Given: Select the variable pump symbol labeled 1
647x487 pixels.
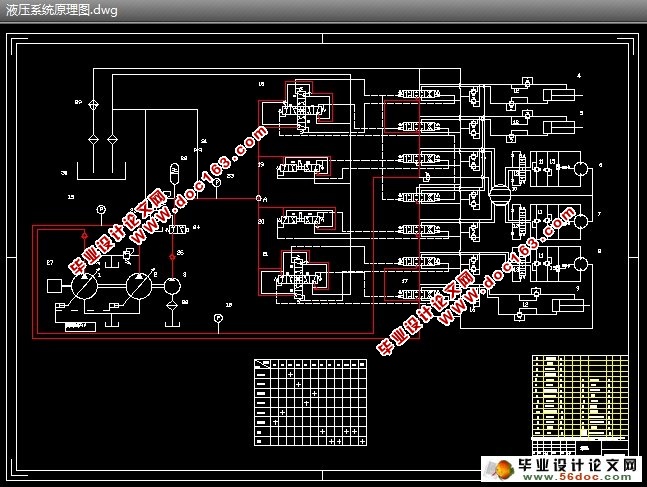Looking at the screenshot, I should (x=84, y=286).
